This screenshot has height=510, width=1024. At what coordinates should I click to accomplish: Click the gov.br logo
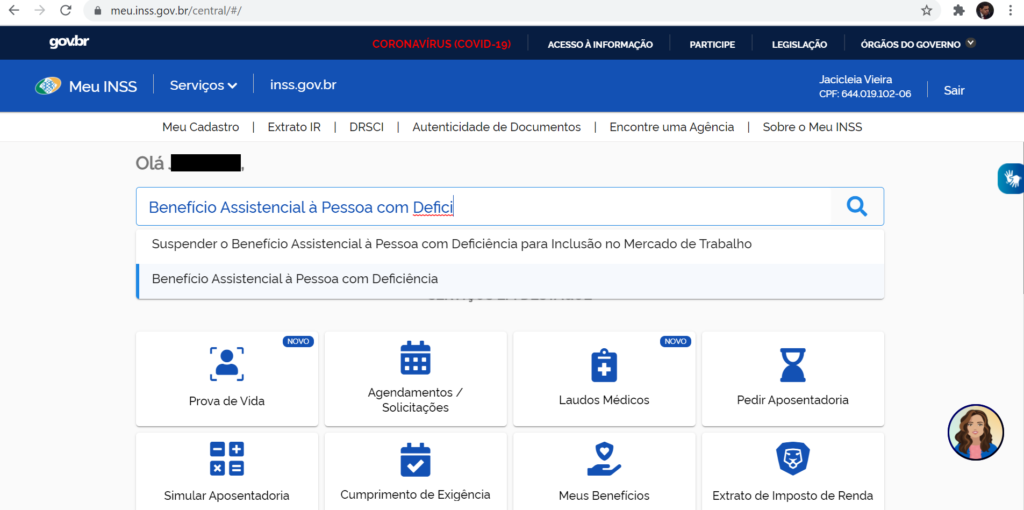click(69, 42)
